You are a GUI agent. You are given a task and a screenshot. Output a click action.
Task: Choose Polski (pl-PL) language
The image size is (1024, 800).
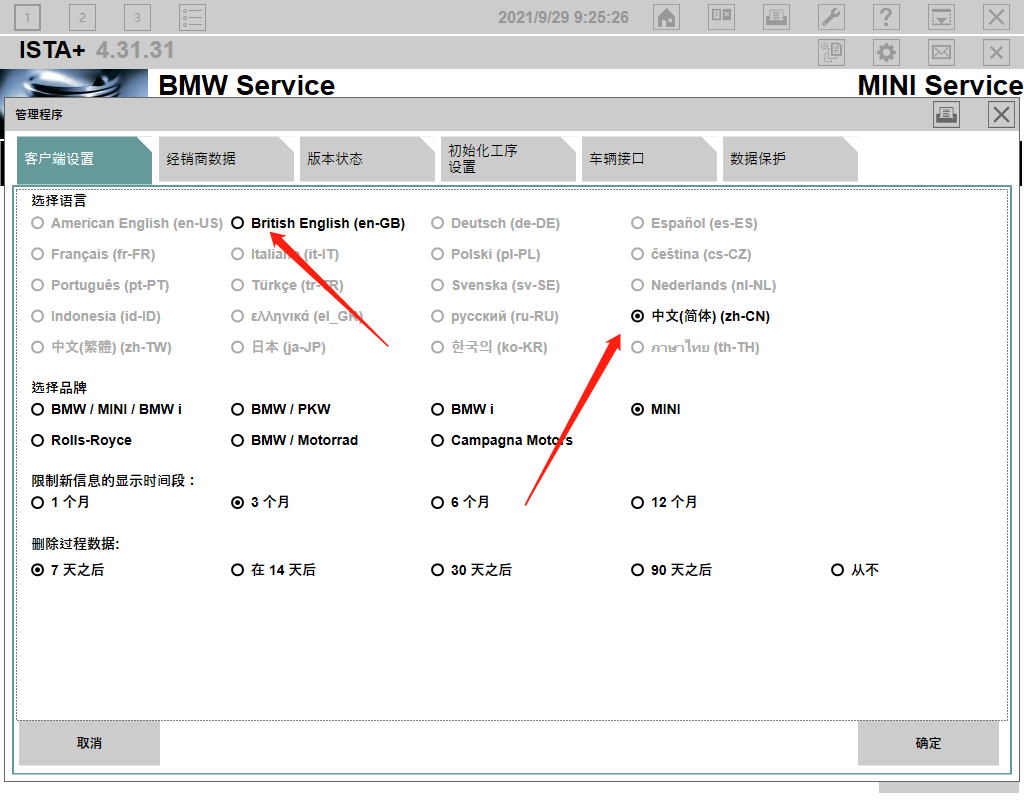[x=486, y=254]
